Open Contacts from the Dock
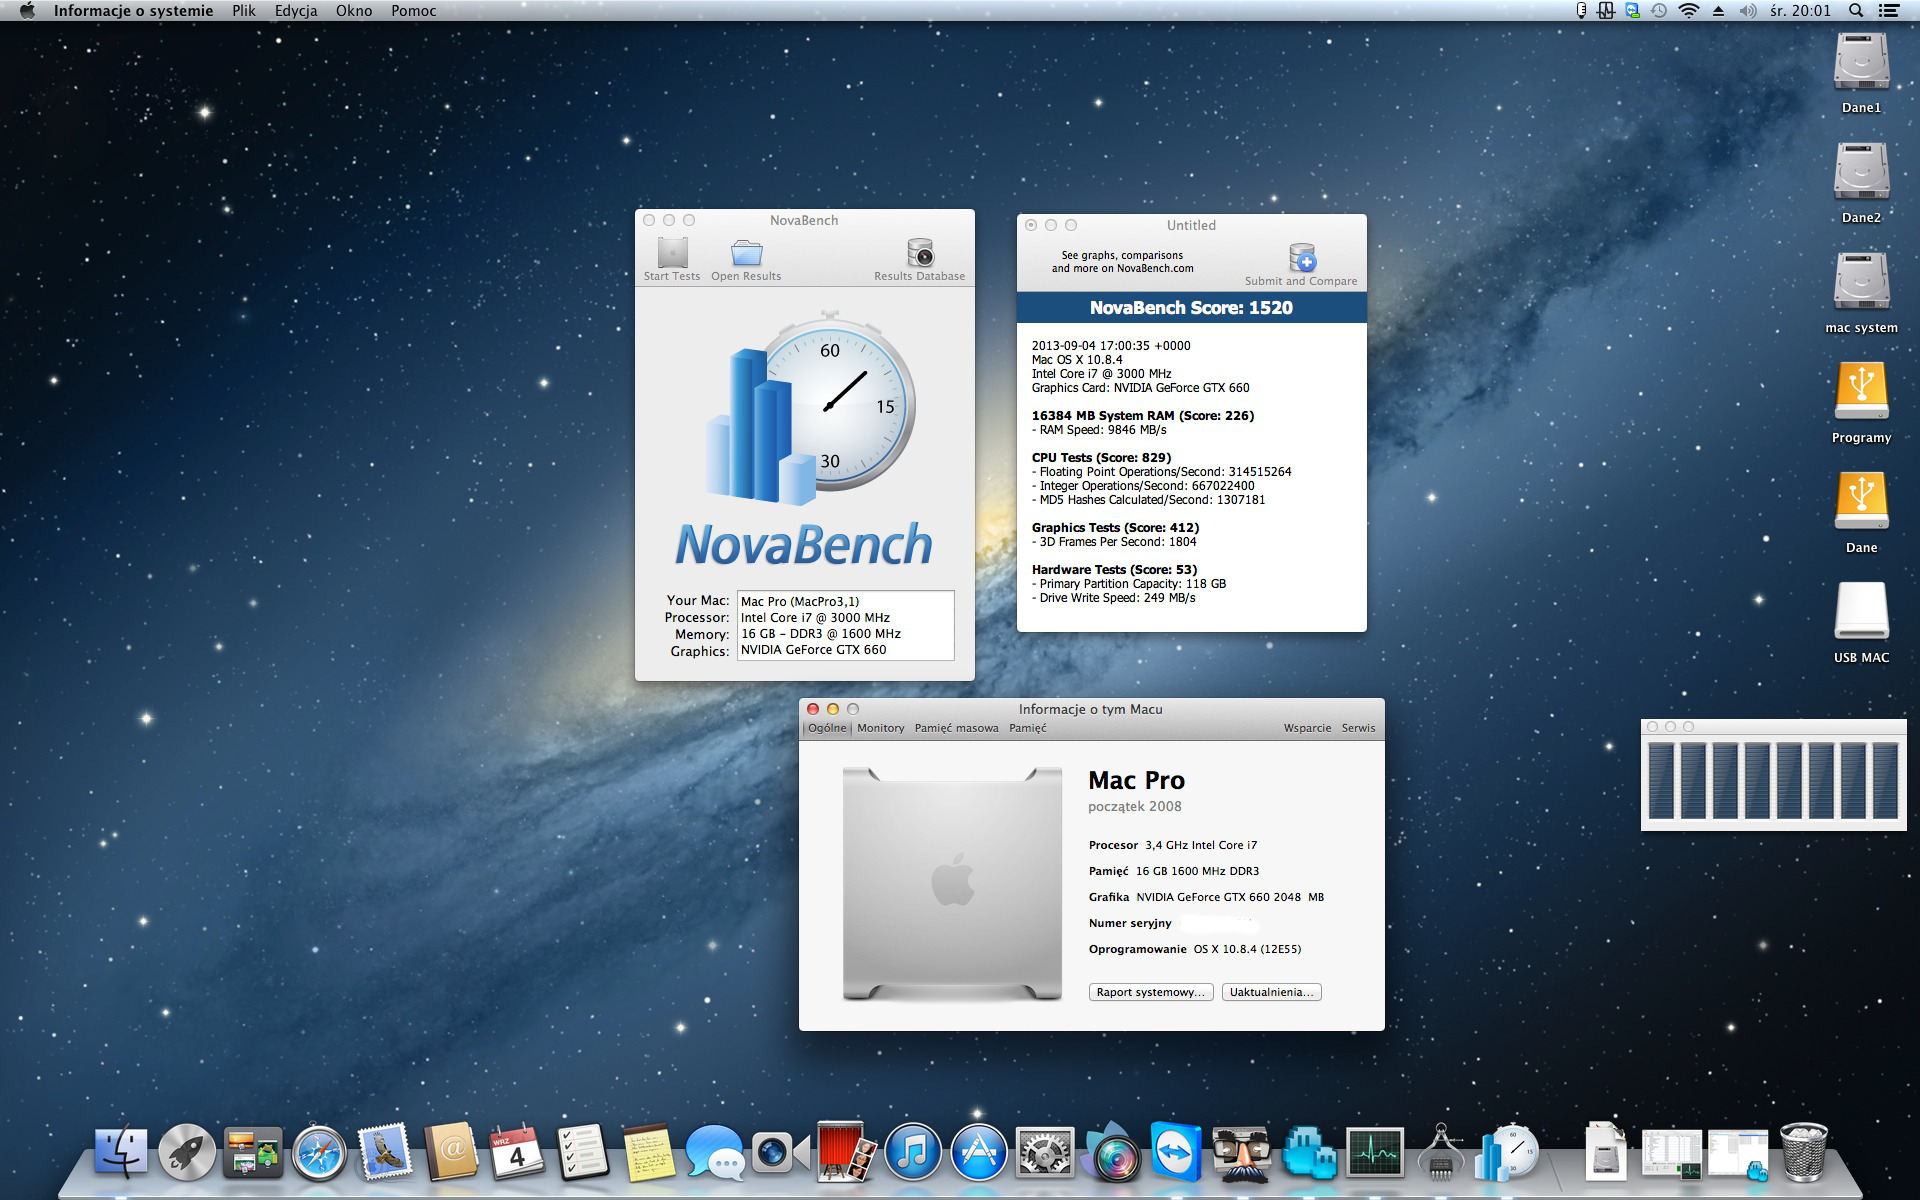Viewport: 1920px width, 1200px height. click(x=451, y=1152)
